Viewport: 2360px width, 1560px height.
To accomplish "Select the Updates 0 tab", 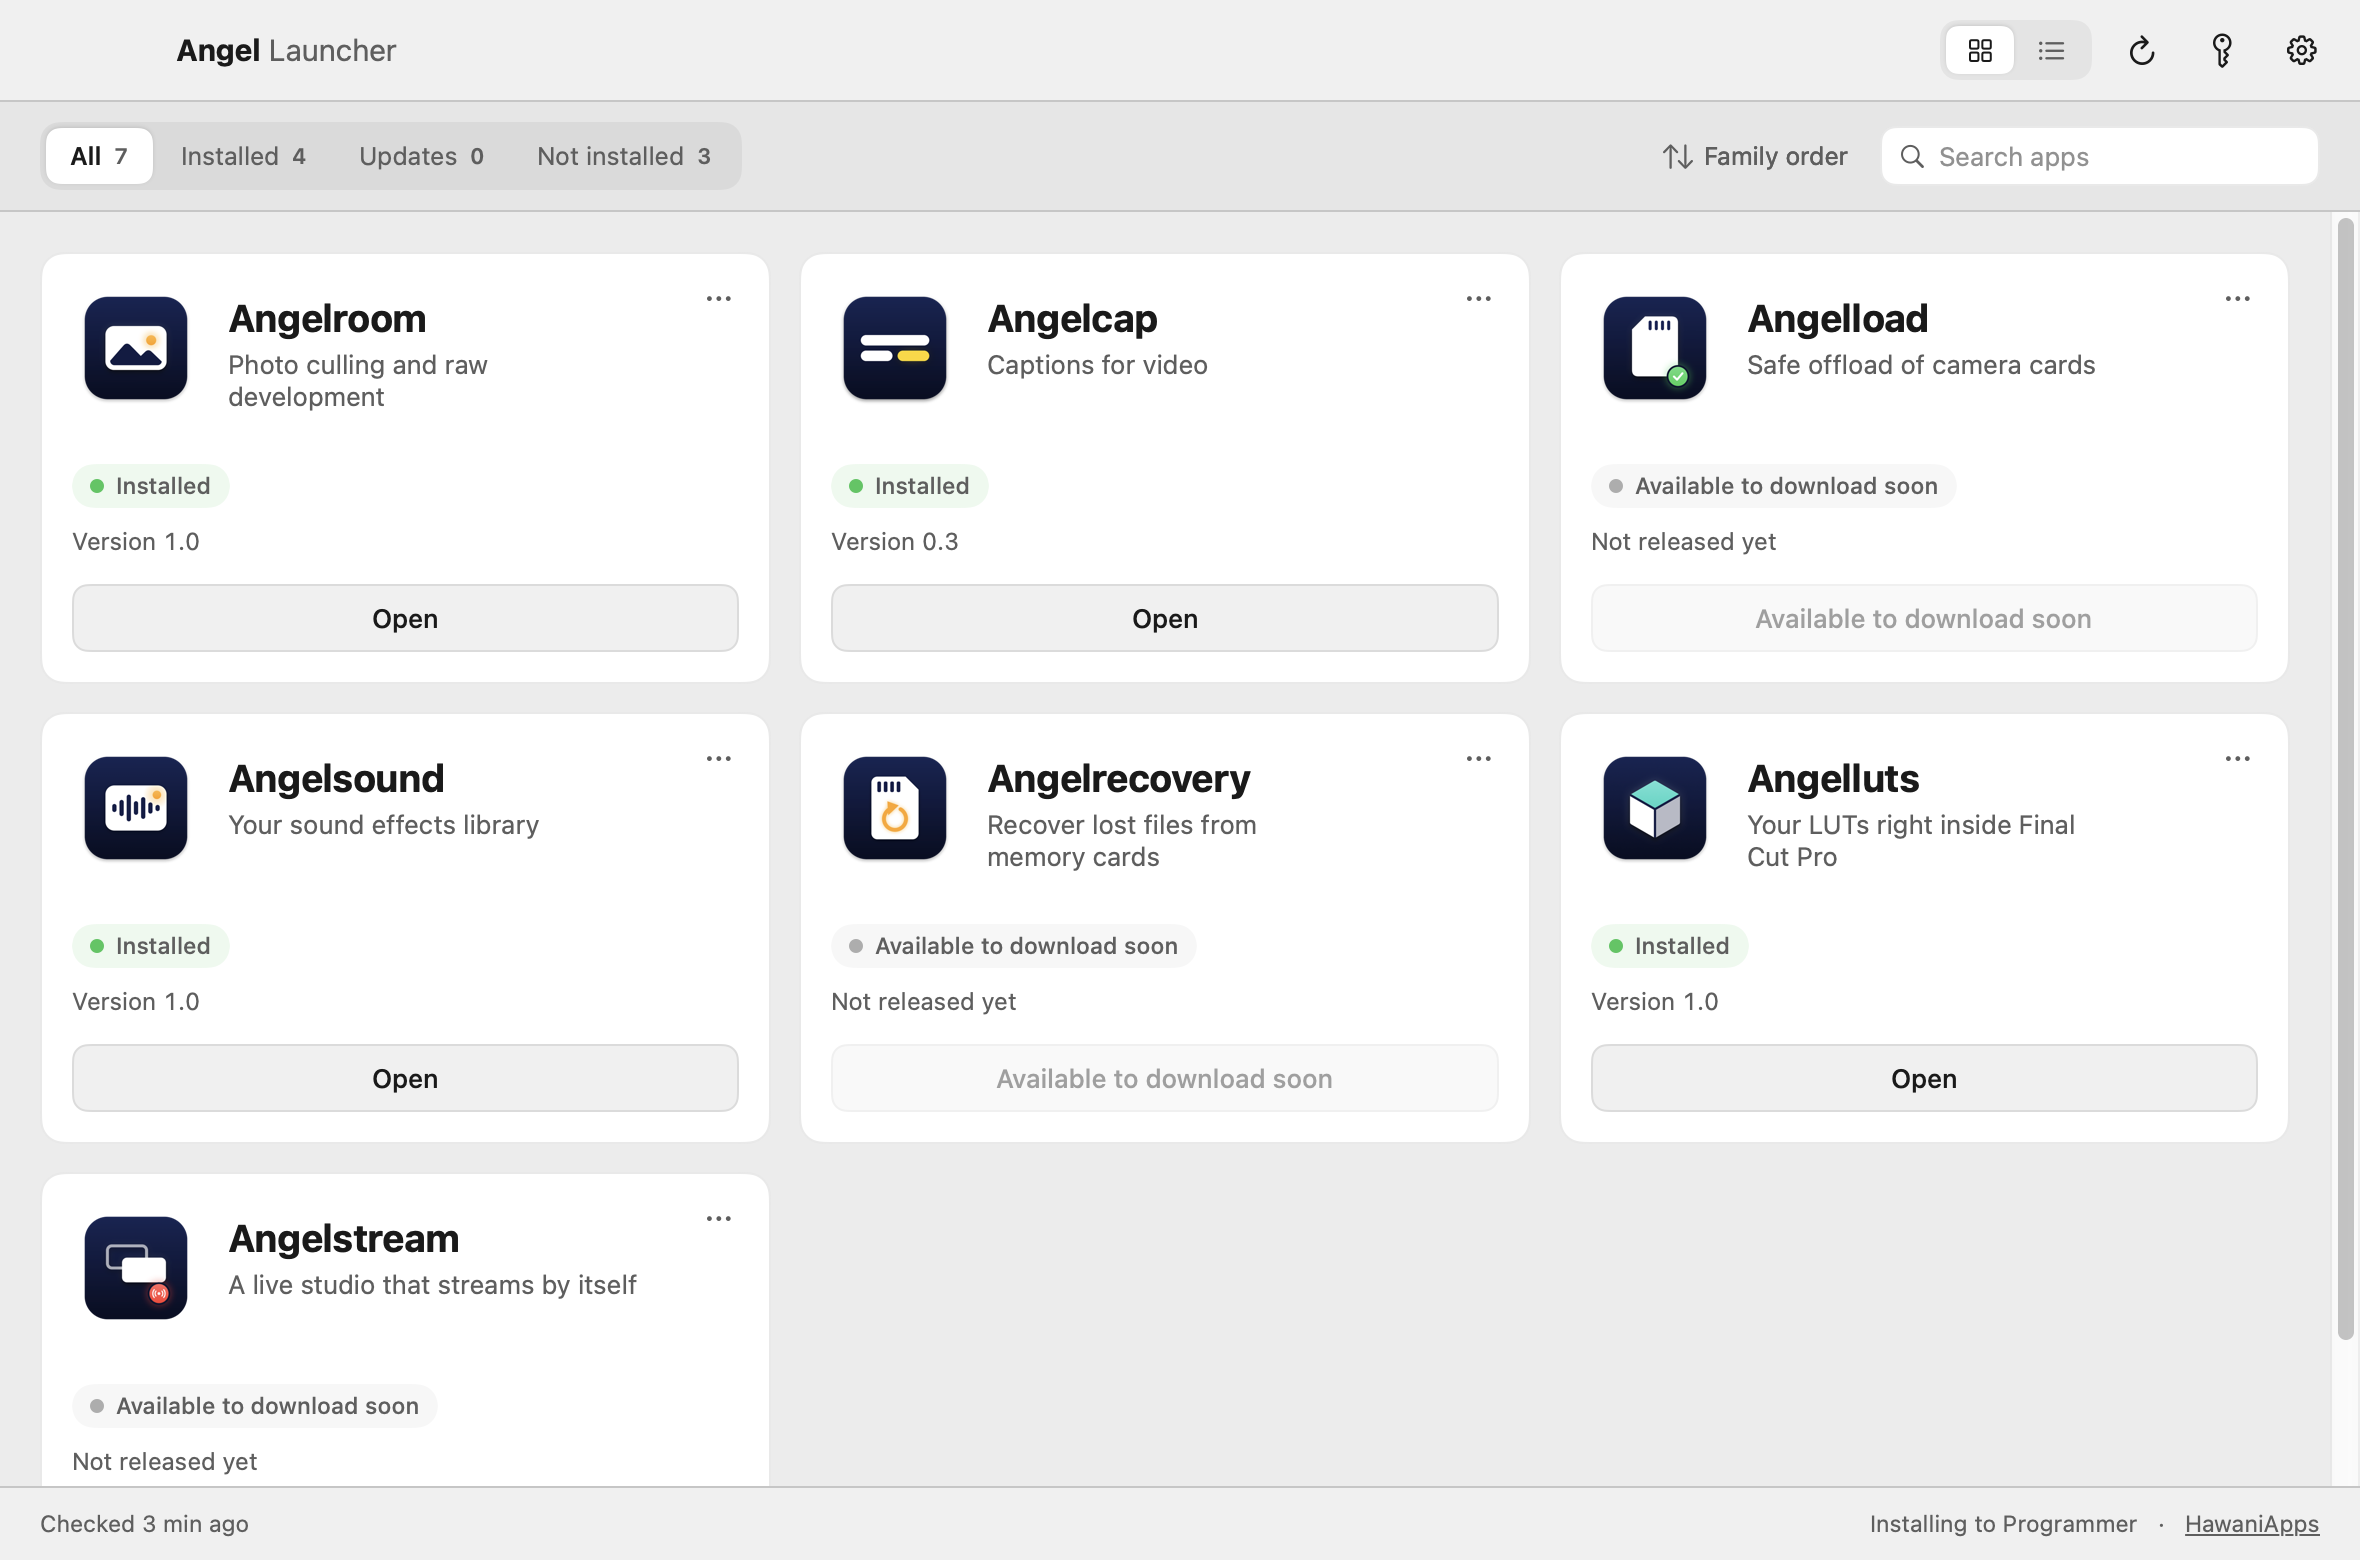I will [421, 156].
